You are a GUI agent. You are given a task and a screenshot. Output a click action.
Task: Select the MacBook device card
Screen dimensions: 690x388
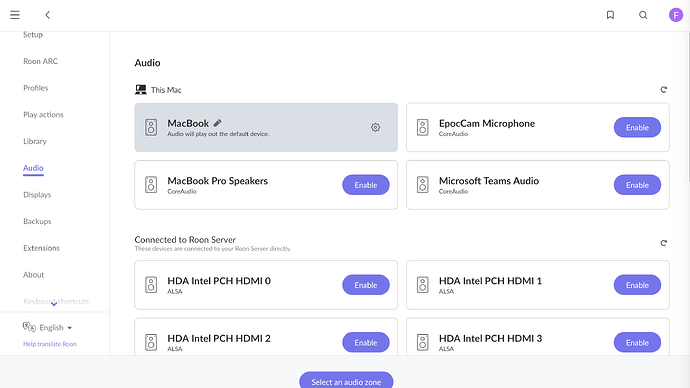pyautogui.click(x=266, y=128)
